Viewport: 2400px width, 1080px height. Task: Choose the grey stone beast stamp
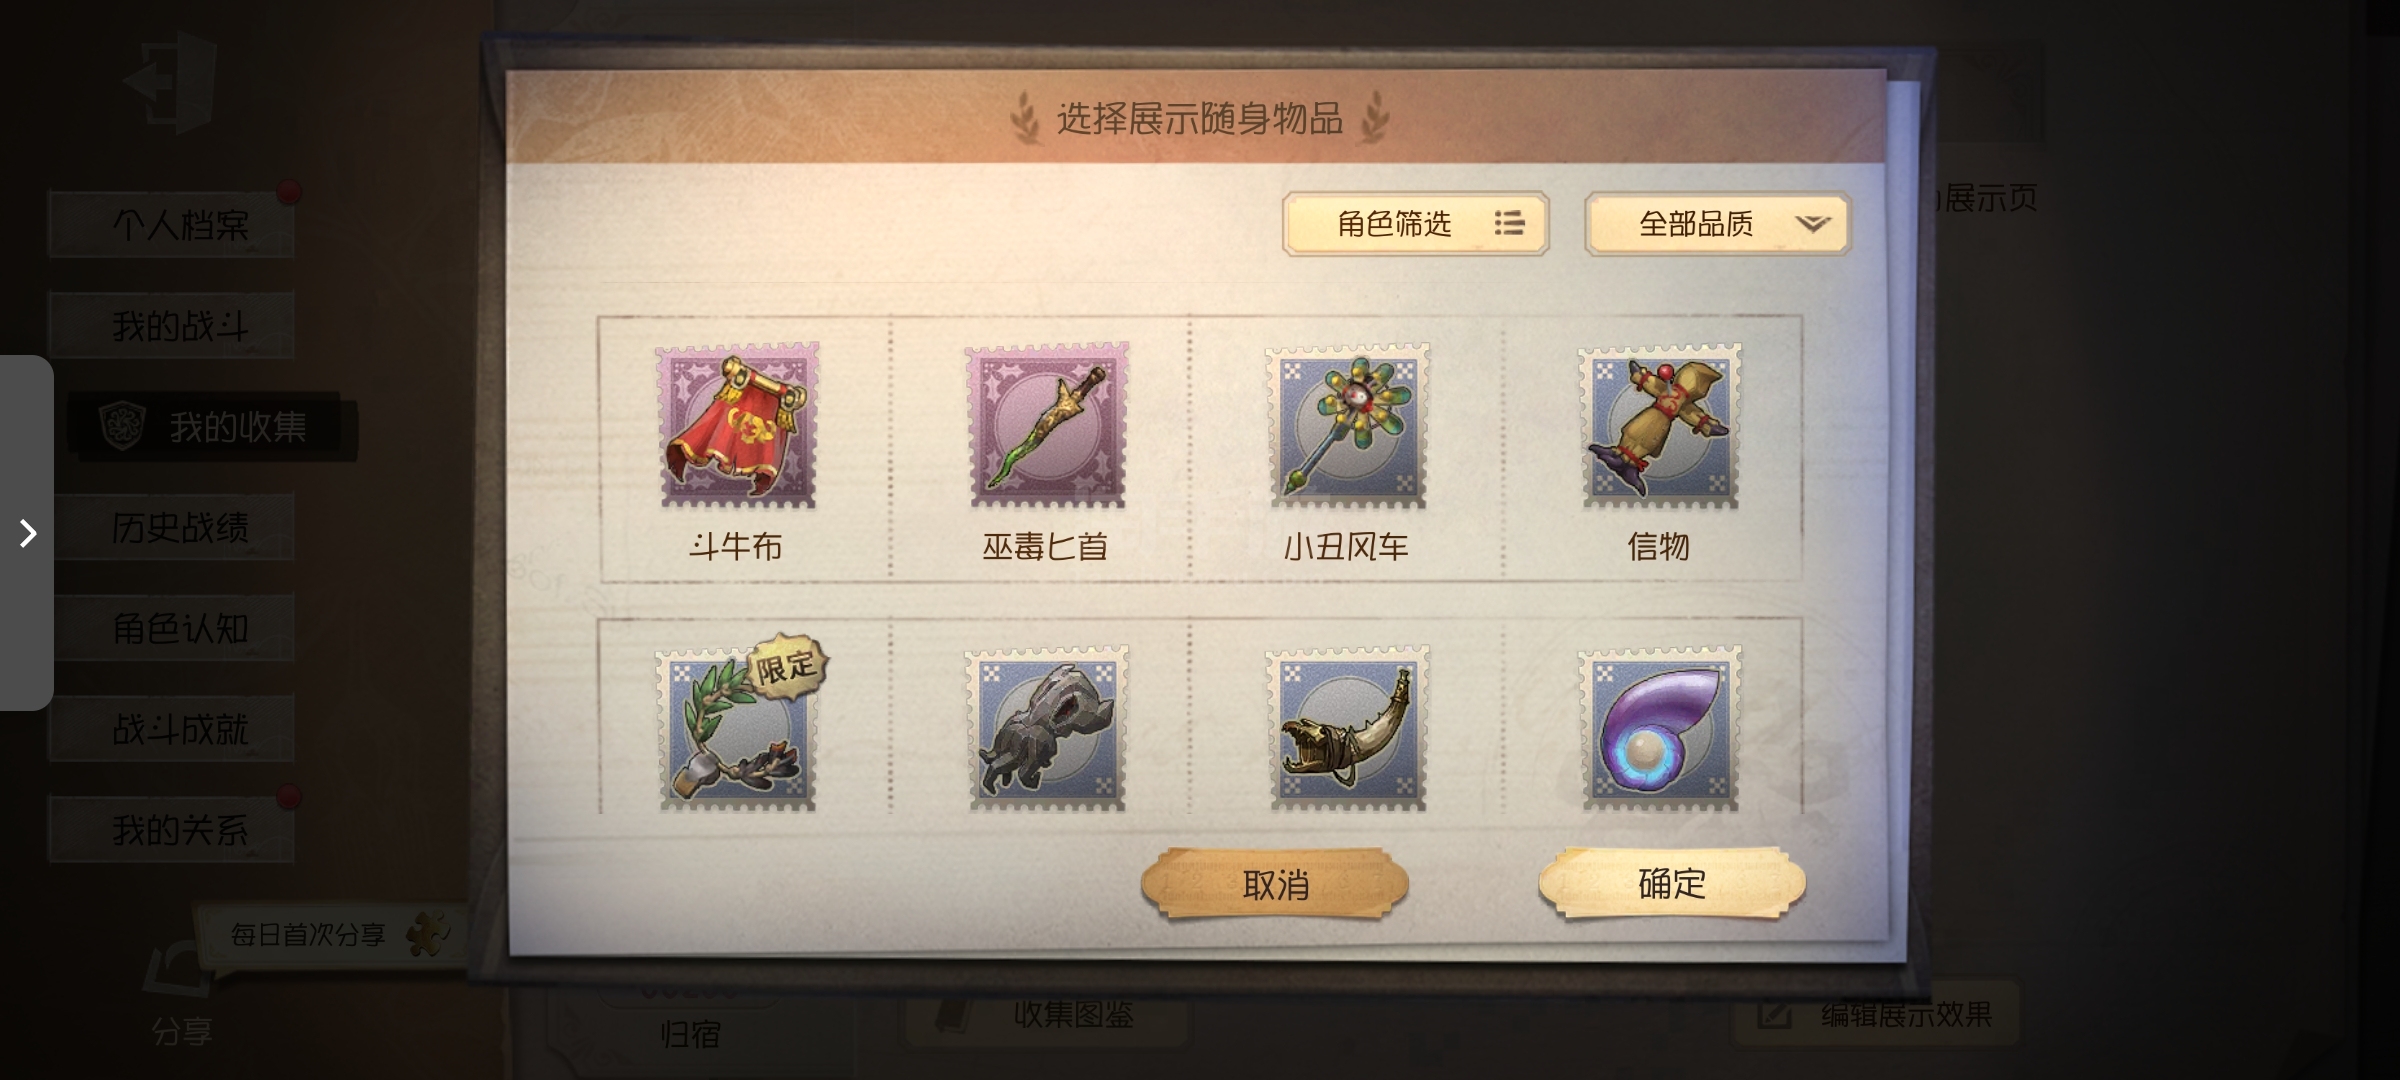(x=1047, y=727)
